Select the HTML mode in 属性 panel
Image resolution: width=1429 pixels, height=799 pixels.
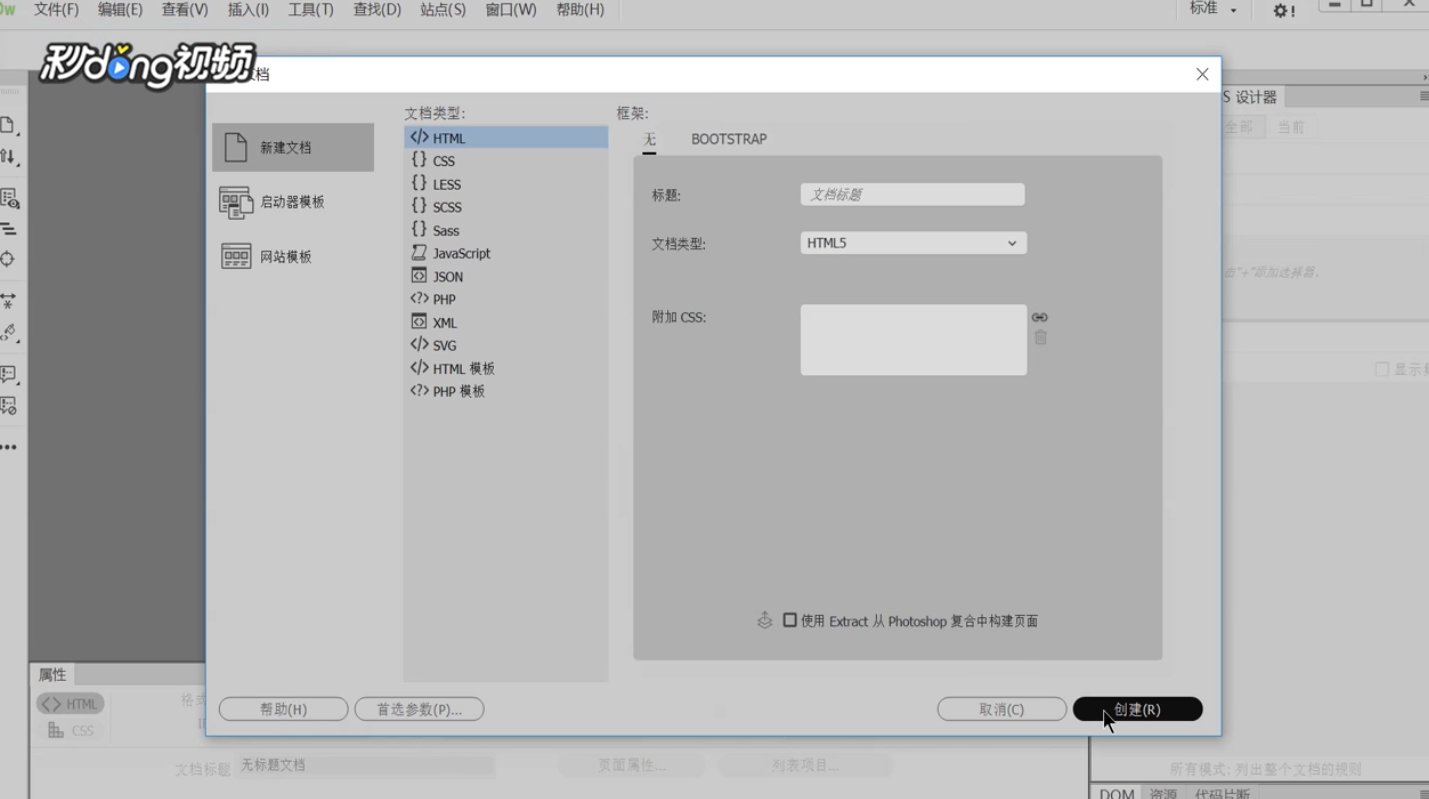pyautogui.click(x=71, y=704)
